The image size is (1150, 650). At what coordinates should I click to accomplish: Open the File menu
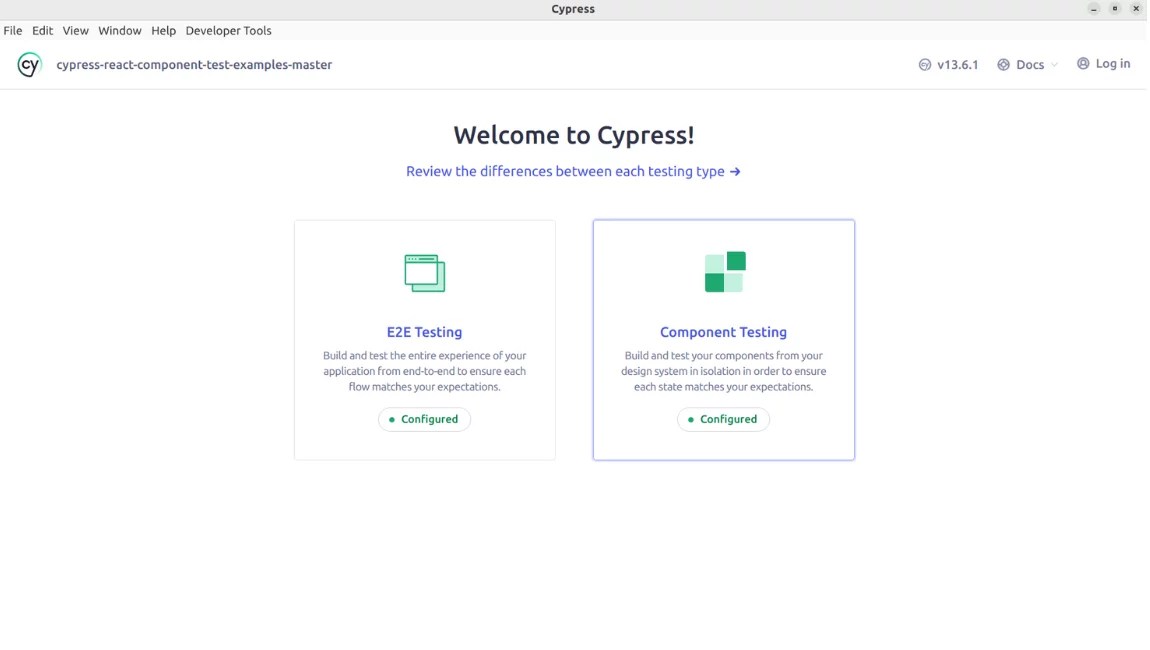[x=12, y=30]
